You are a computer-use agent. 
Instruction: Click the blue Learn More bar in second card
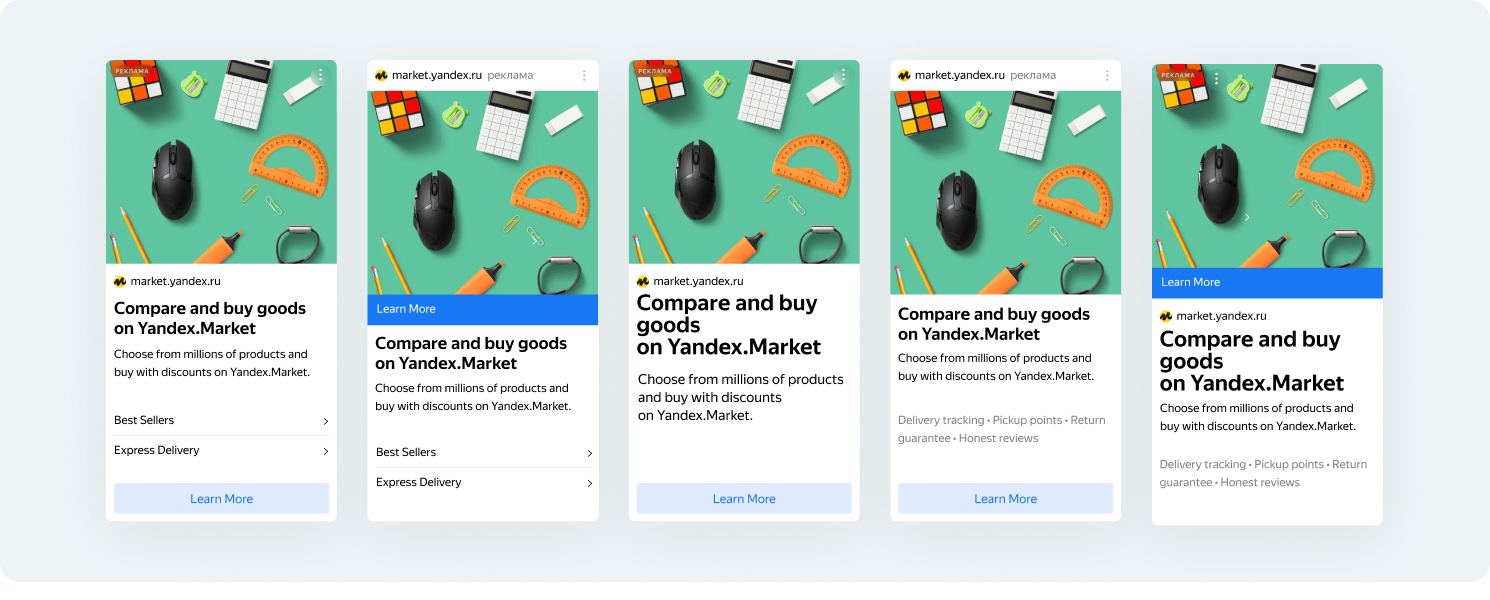(x=483, y=310)
